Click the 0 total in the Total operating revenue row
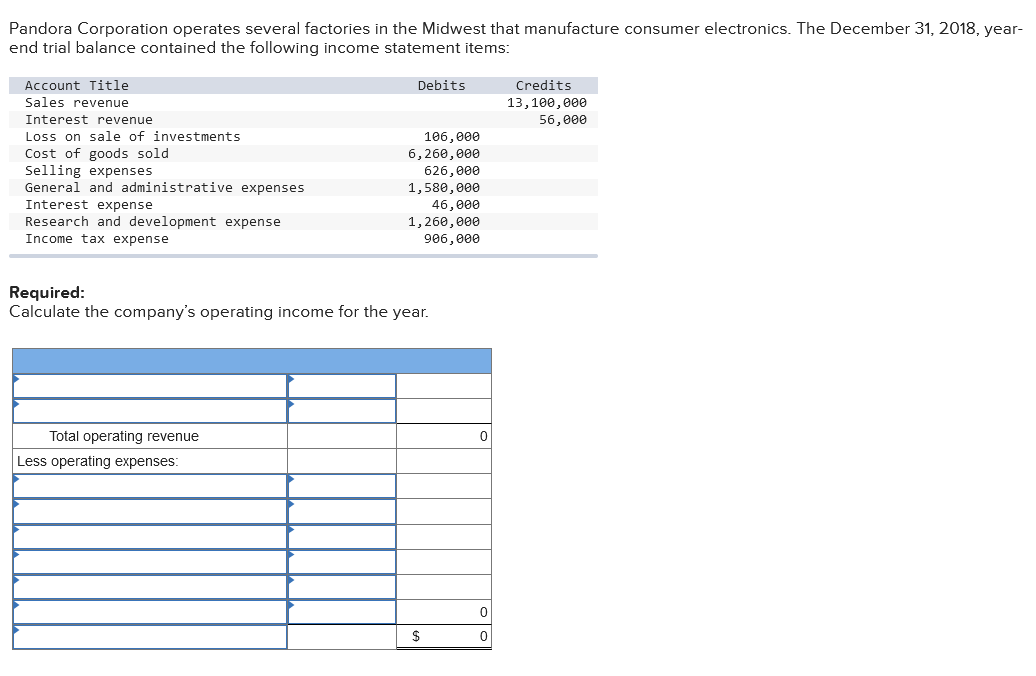 coord(444,436)
